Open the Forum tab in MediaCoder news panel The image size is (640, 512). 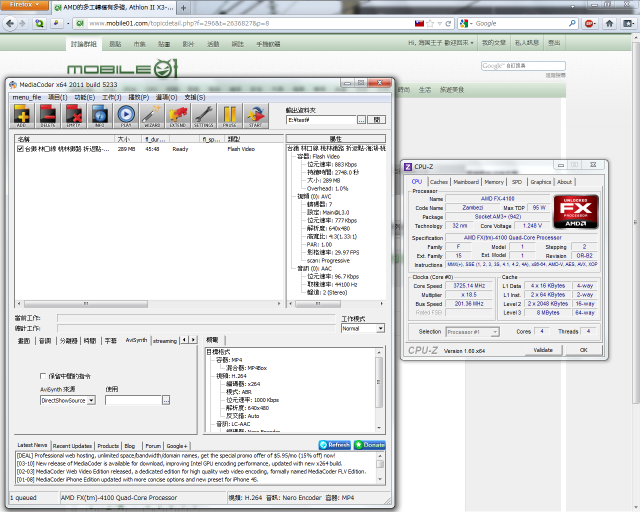click(x=153, y=446)
